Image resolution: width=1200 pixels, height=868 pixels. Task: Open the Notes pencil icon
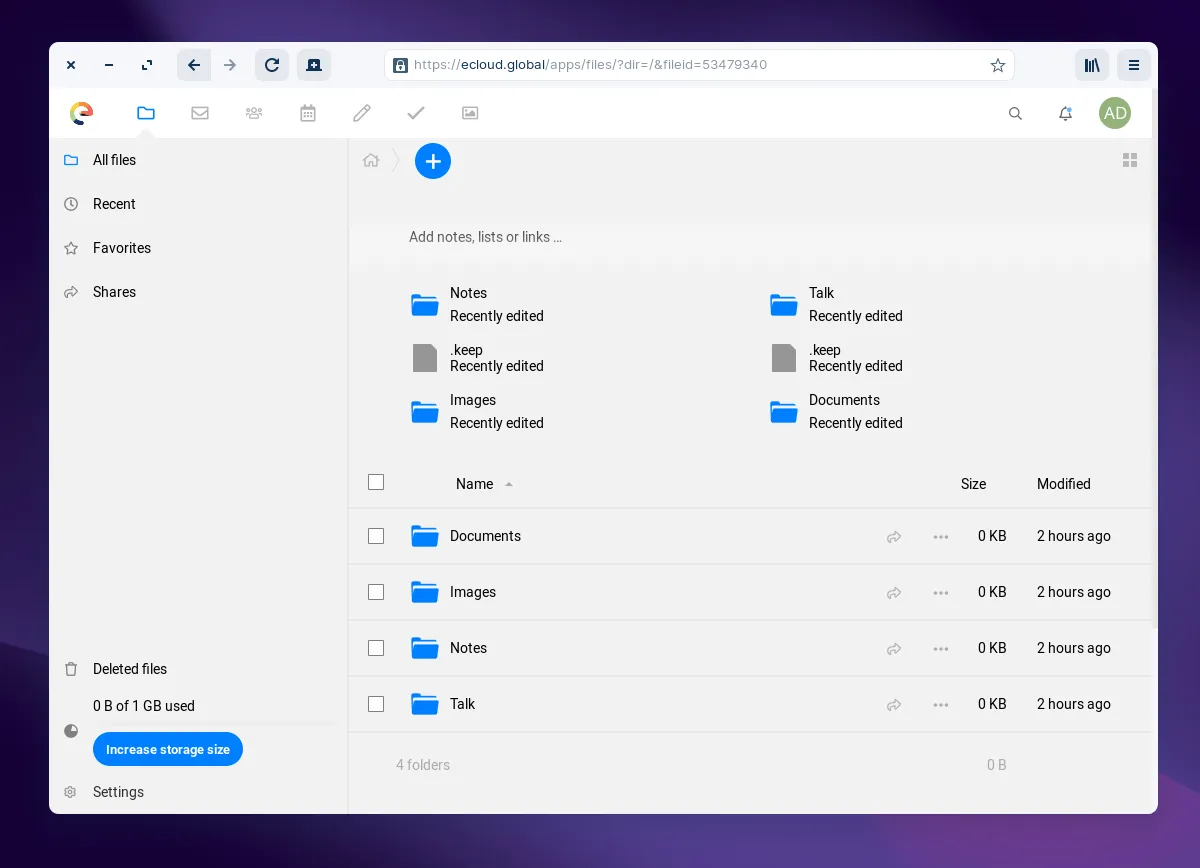pos(362,113)
